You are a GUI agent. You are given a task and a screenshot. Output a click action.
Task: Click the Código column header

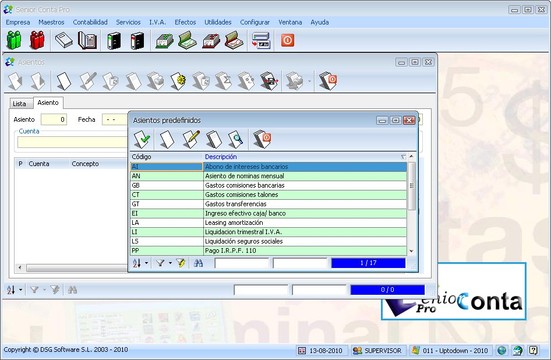167,157
